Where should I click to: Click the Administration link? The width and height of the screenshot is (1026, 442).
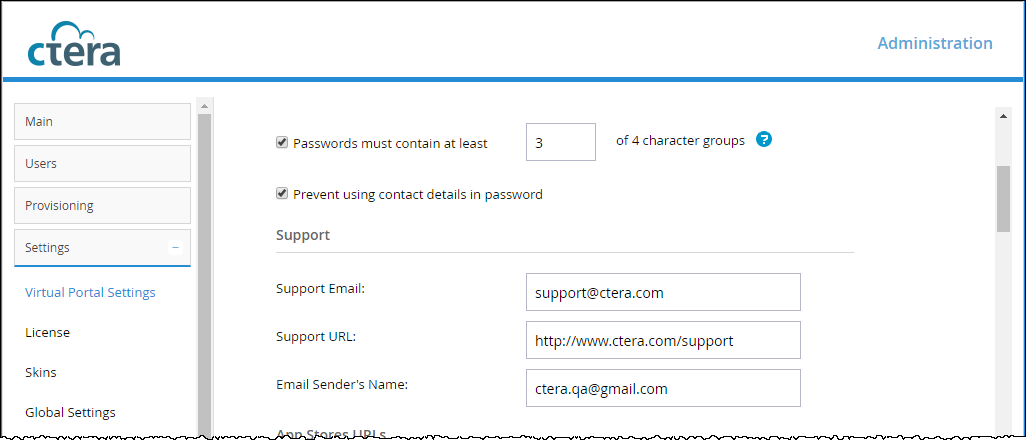pyautogui.click(x=934, y=43)
